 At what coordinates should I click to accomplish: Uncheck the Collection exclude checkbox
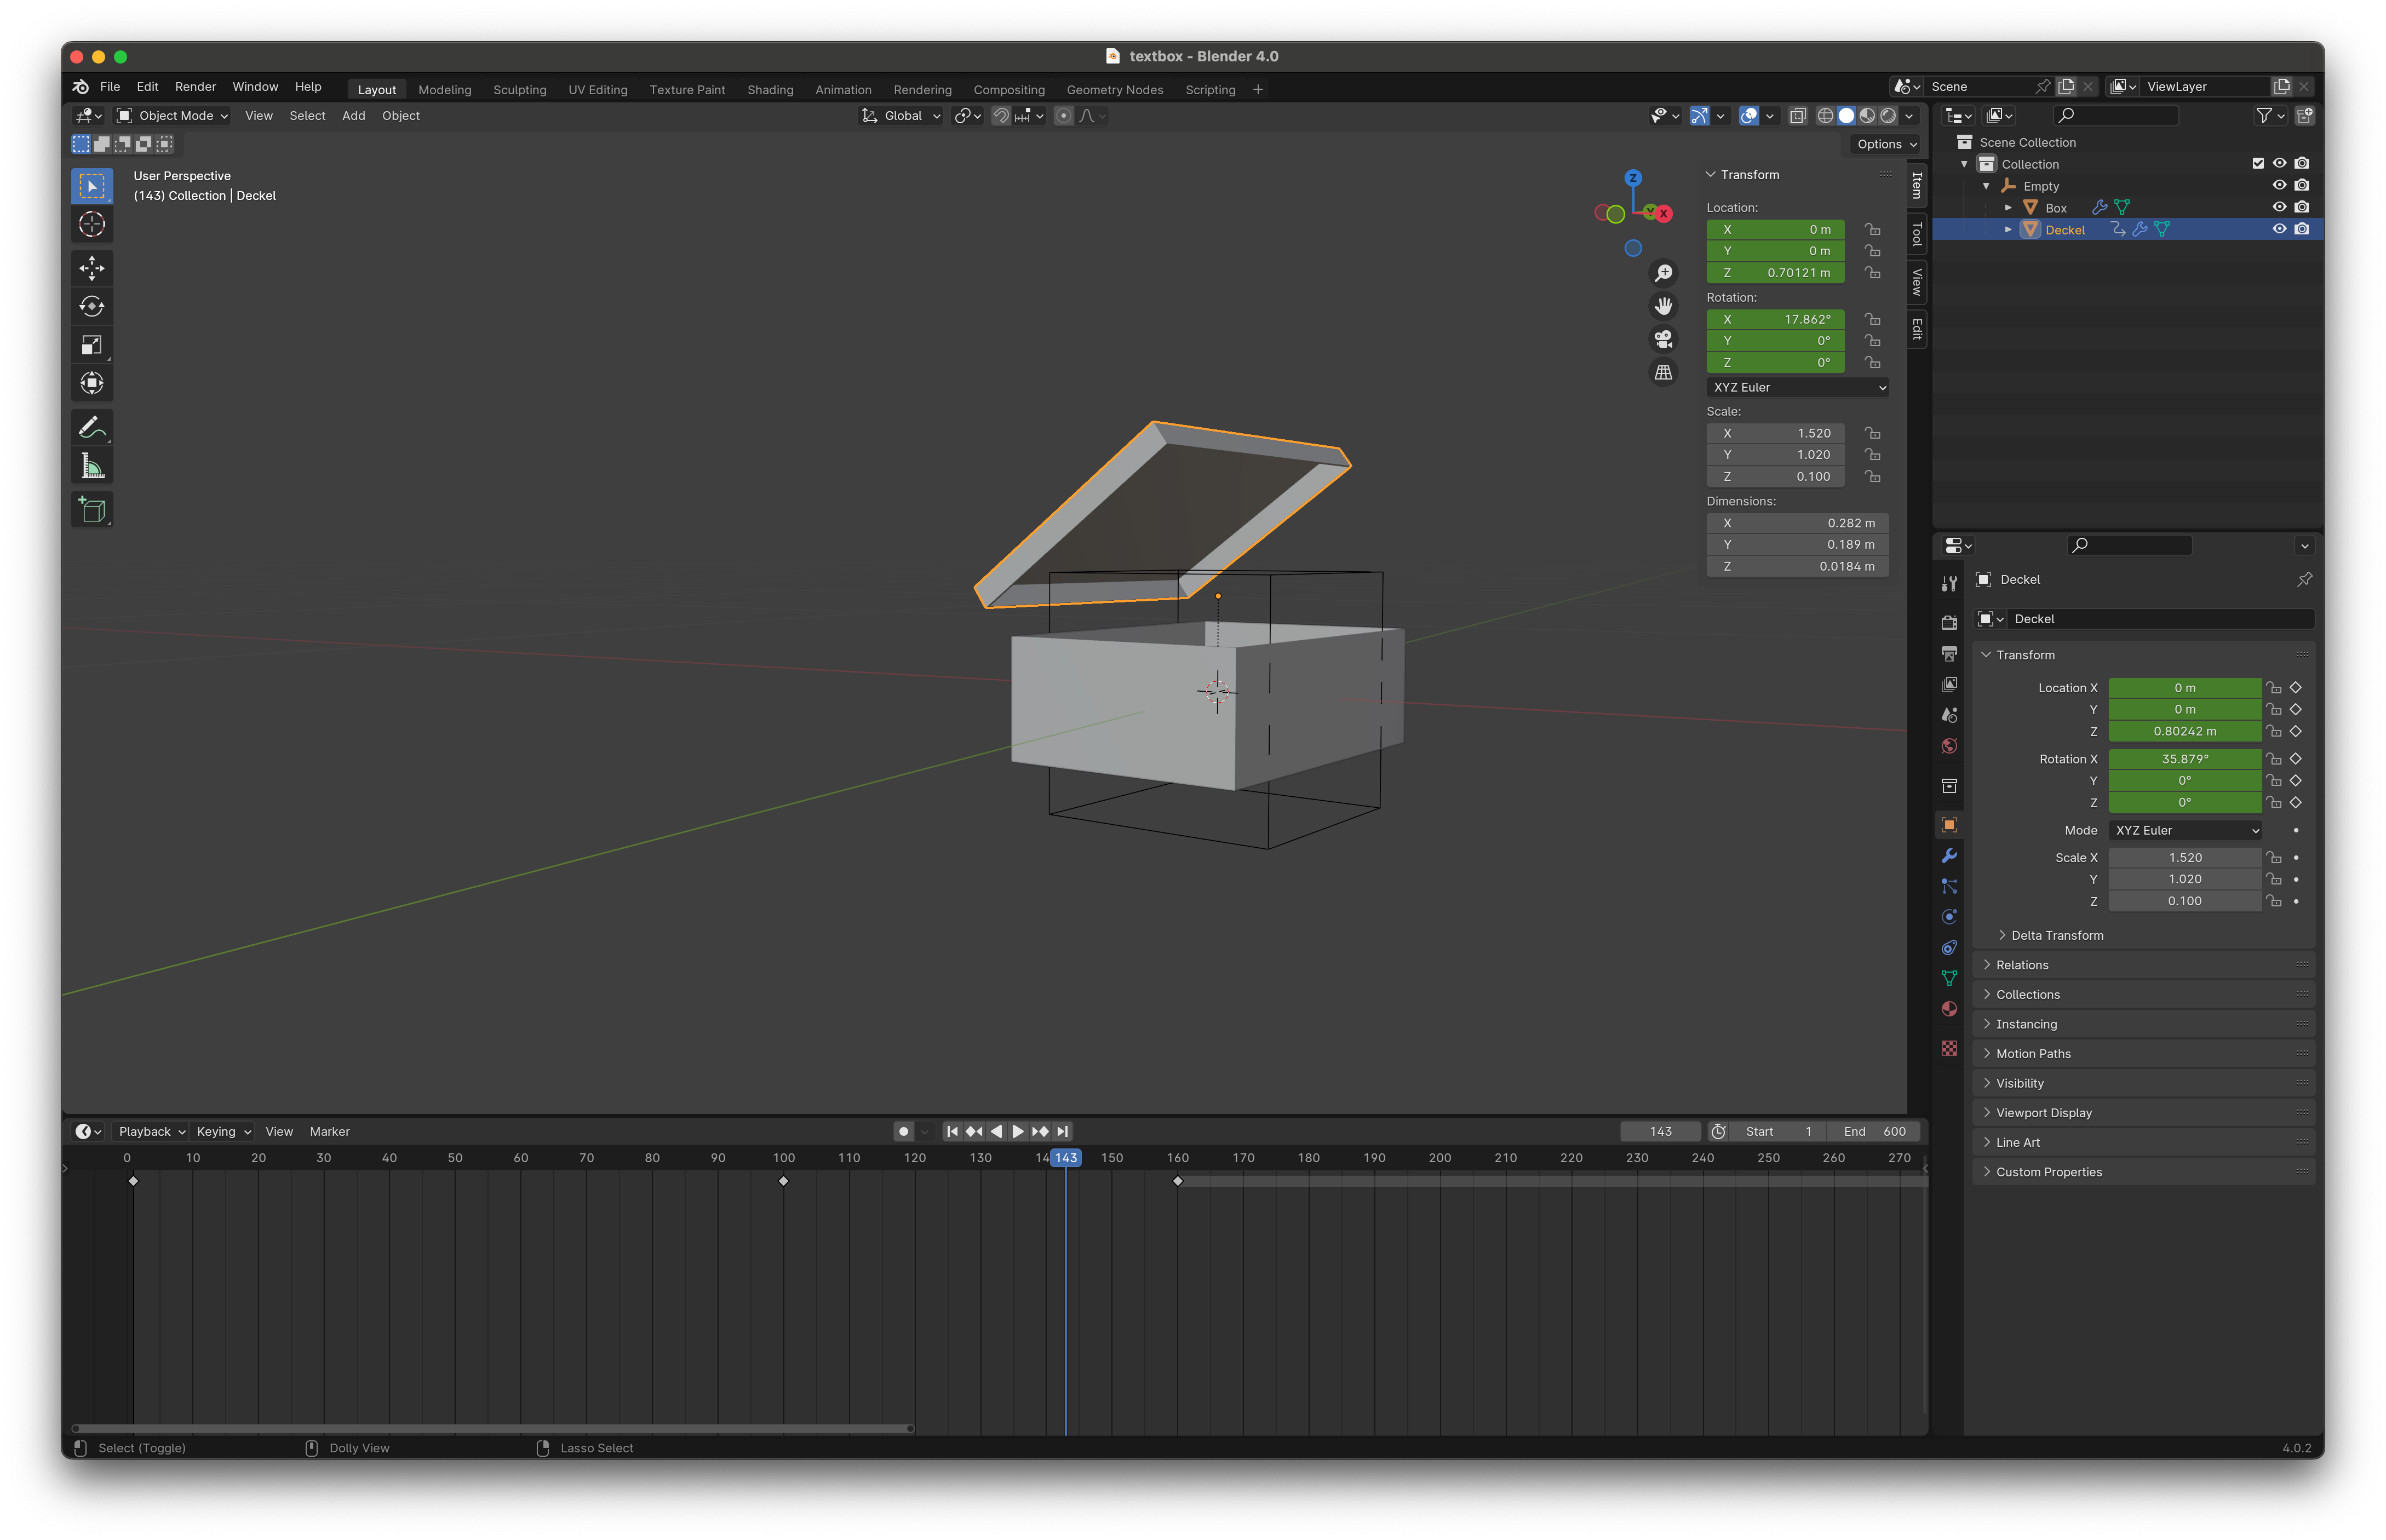pos(2257,163)
